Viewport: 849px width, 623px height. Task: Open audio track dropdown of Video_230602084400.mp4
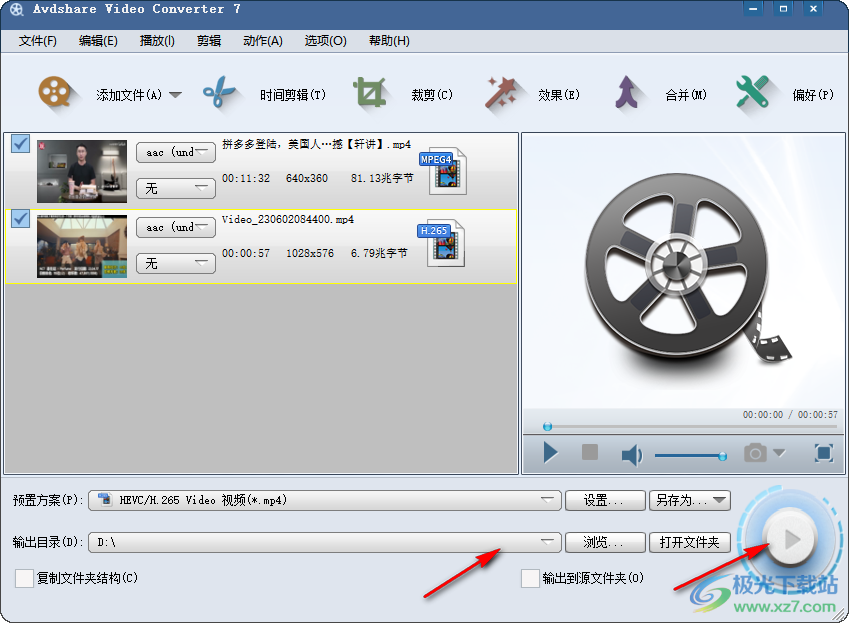click(176, 227)
